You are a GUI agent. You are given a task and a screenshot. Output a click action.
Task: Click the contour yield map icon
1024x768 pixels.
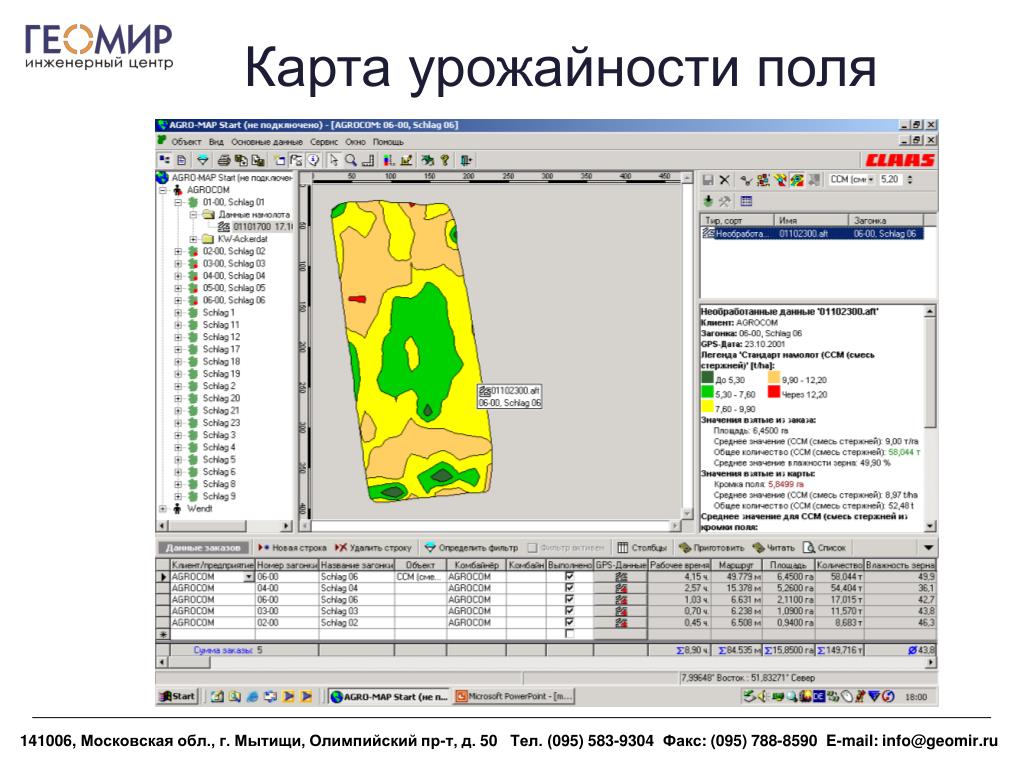pos(797,180)
